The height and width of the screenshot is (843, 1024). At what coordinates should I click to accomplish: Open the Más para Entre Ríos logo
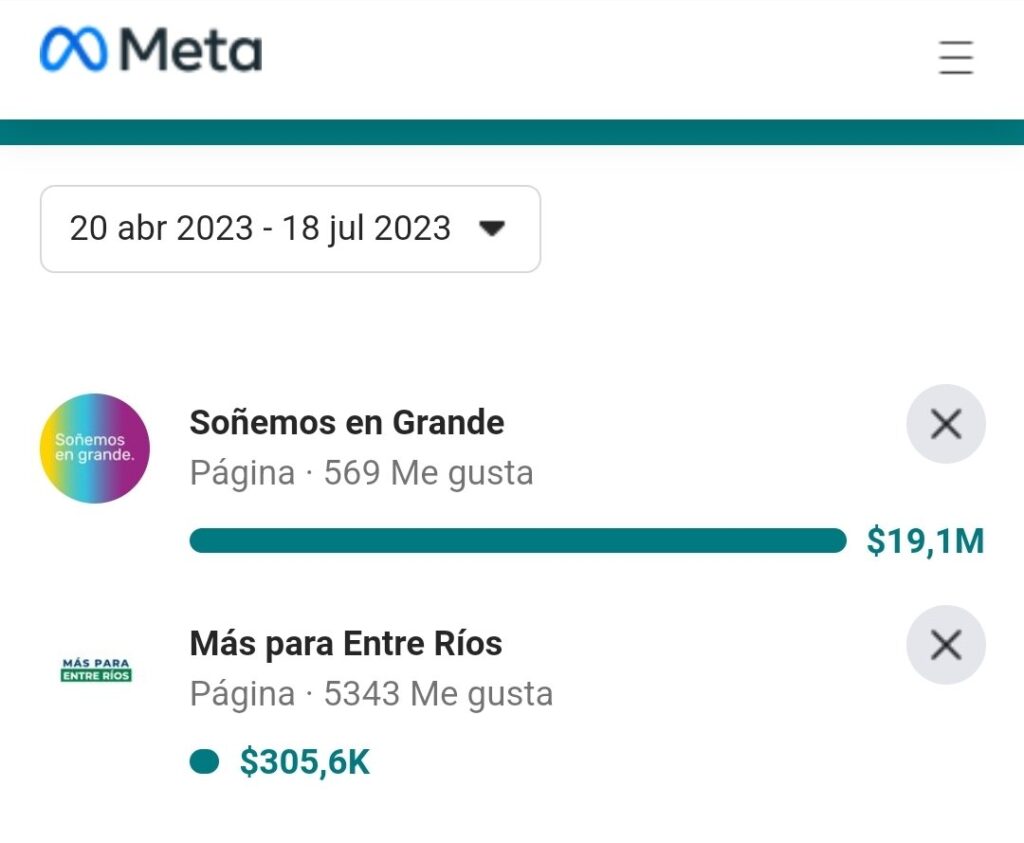click(x=96, y=670)
